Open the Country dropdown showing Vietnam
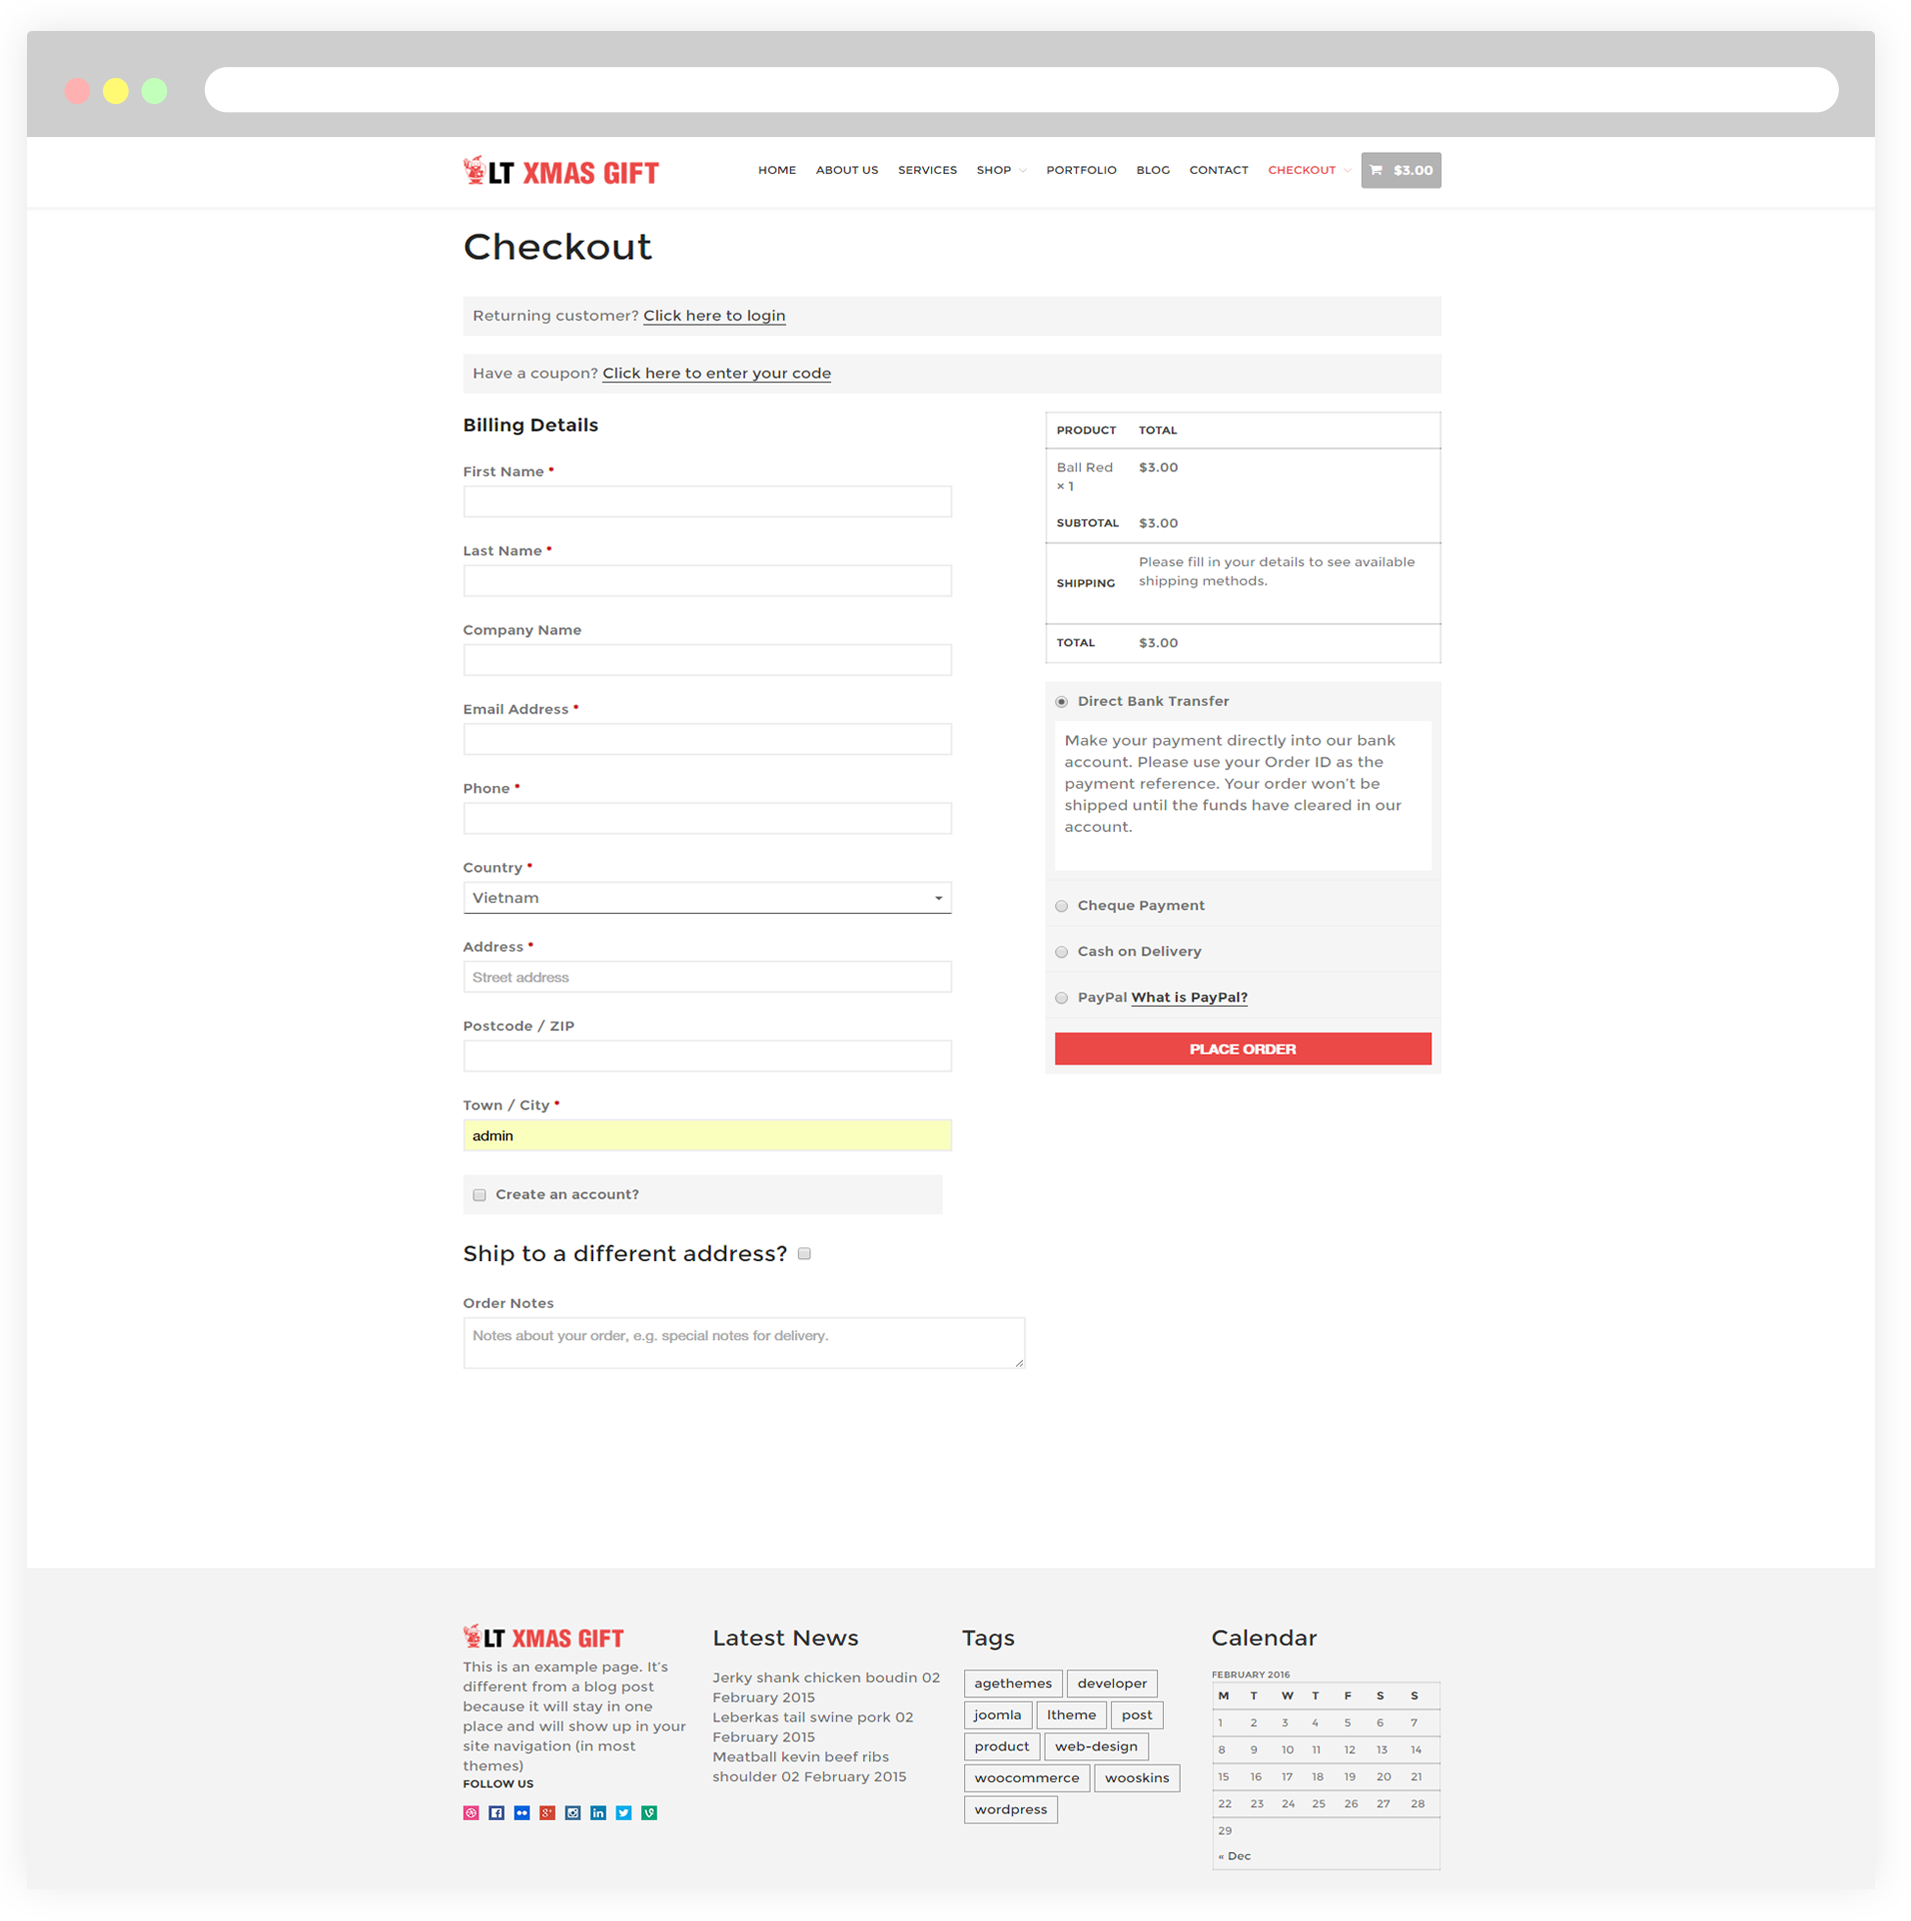The image size is (1911, 1921). (x=707, y=898)
